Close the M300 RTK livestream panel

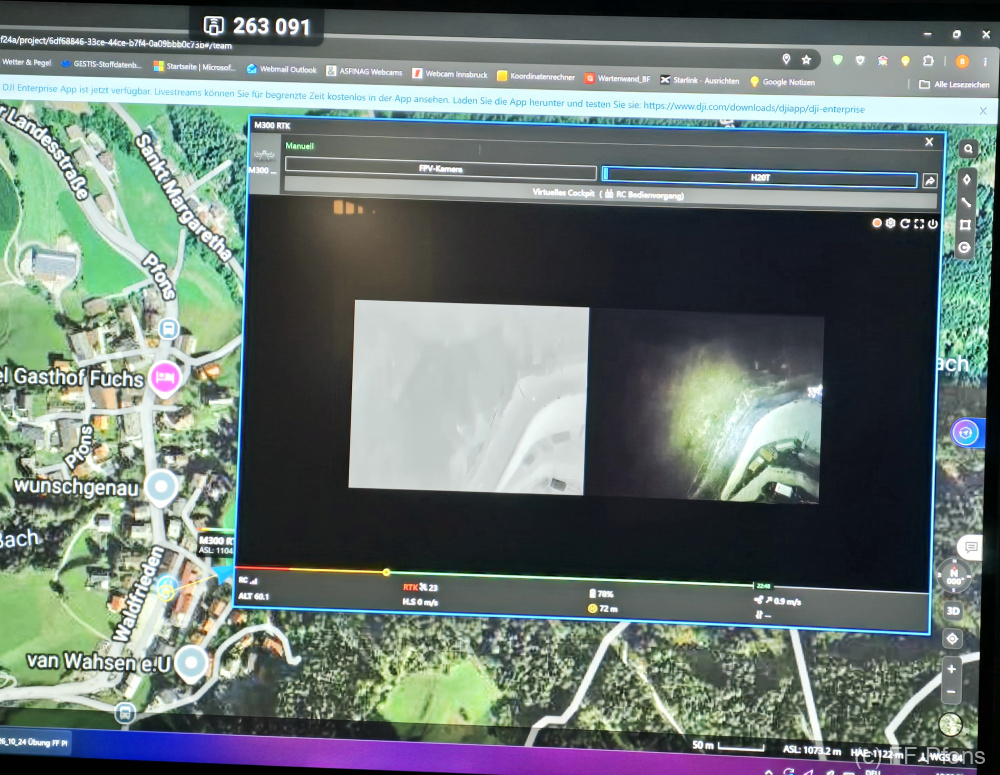[929, 142]
